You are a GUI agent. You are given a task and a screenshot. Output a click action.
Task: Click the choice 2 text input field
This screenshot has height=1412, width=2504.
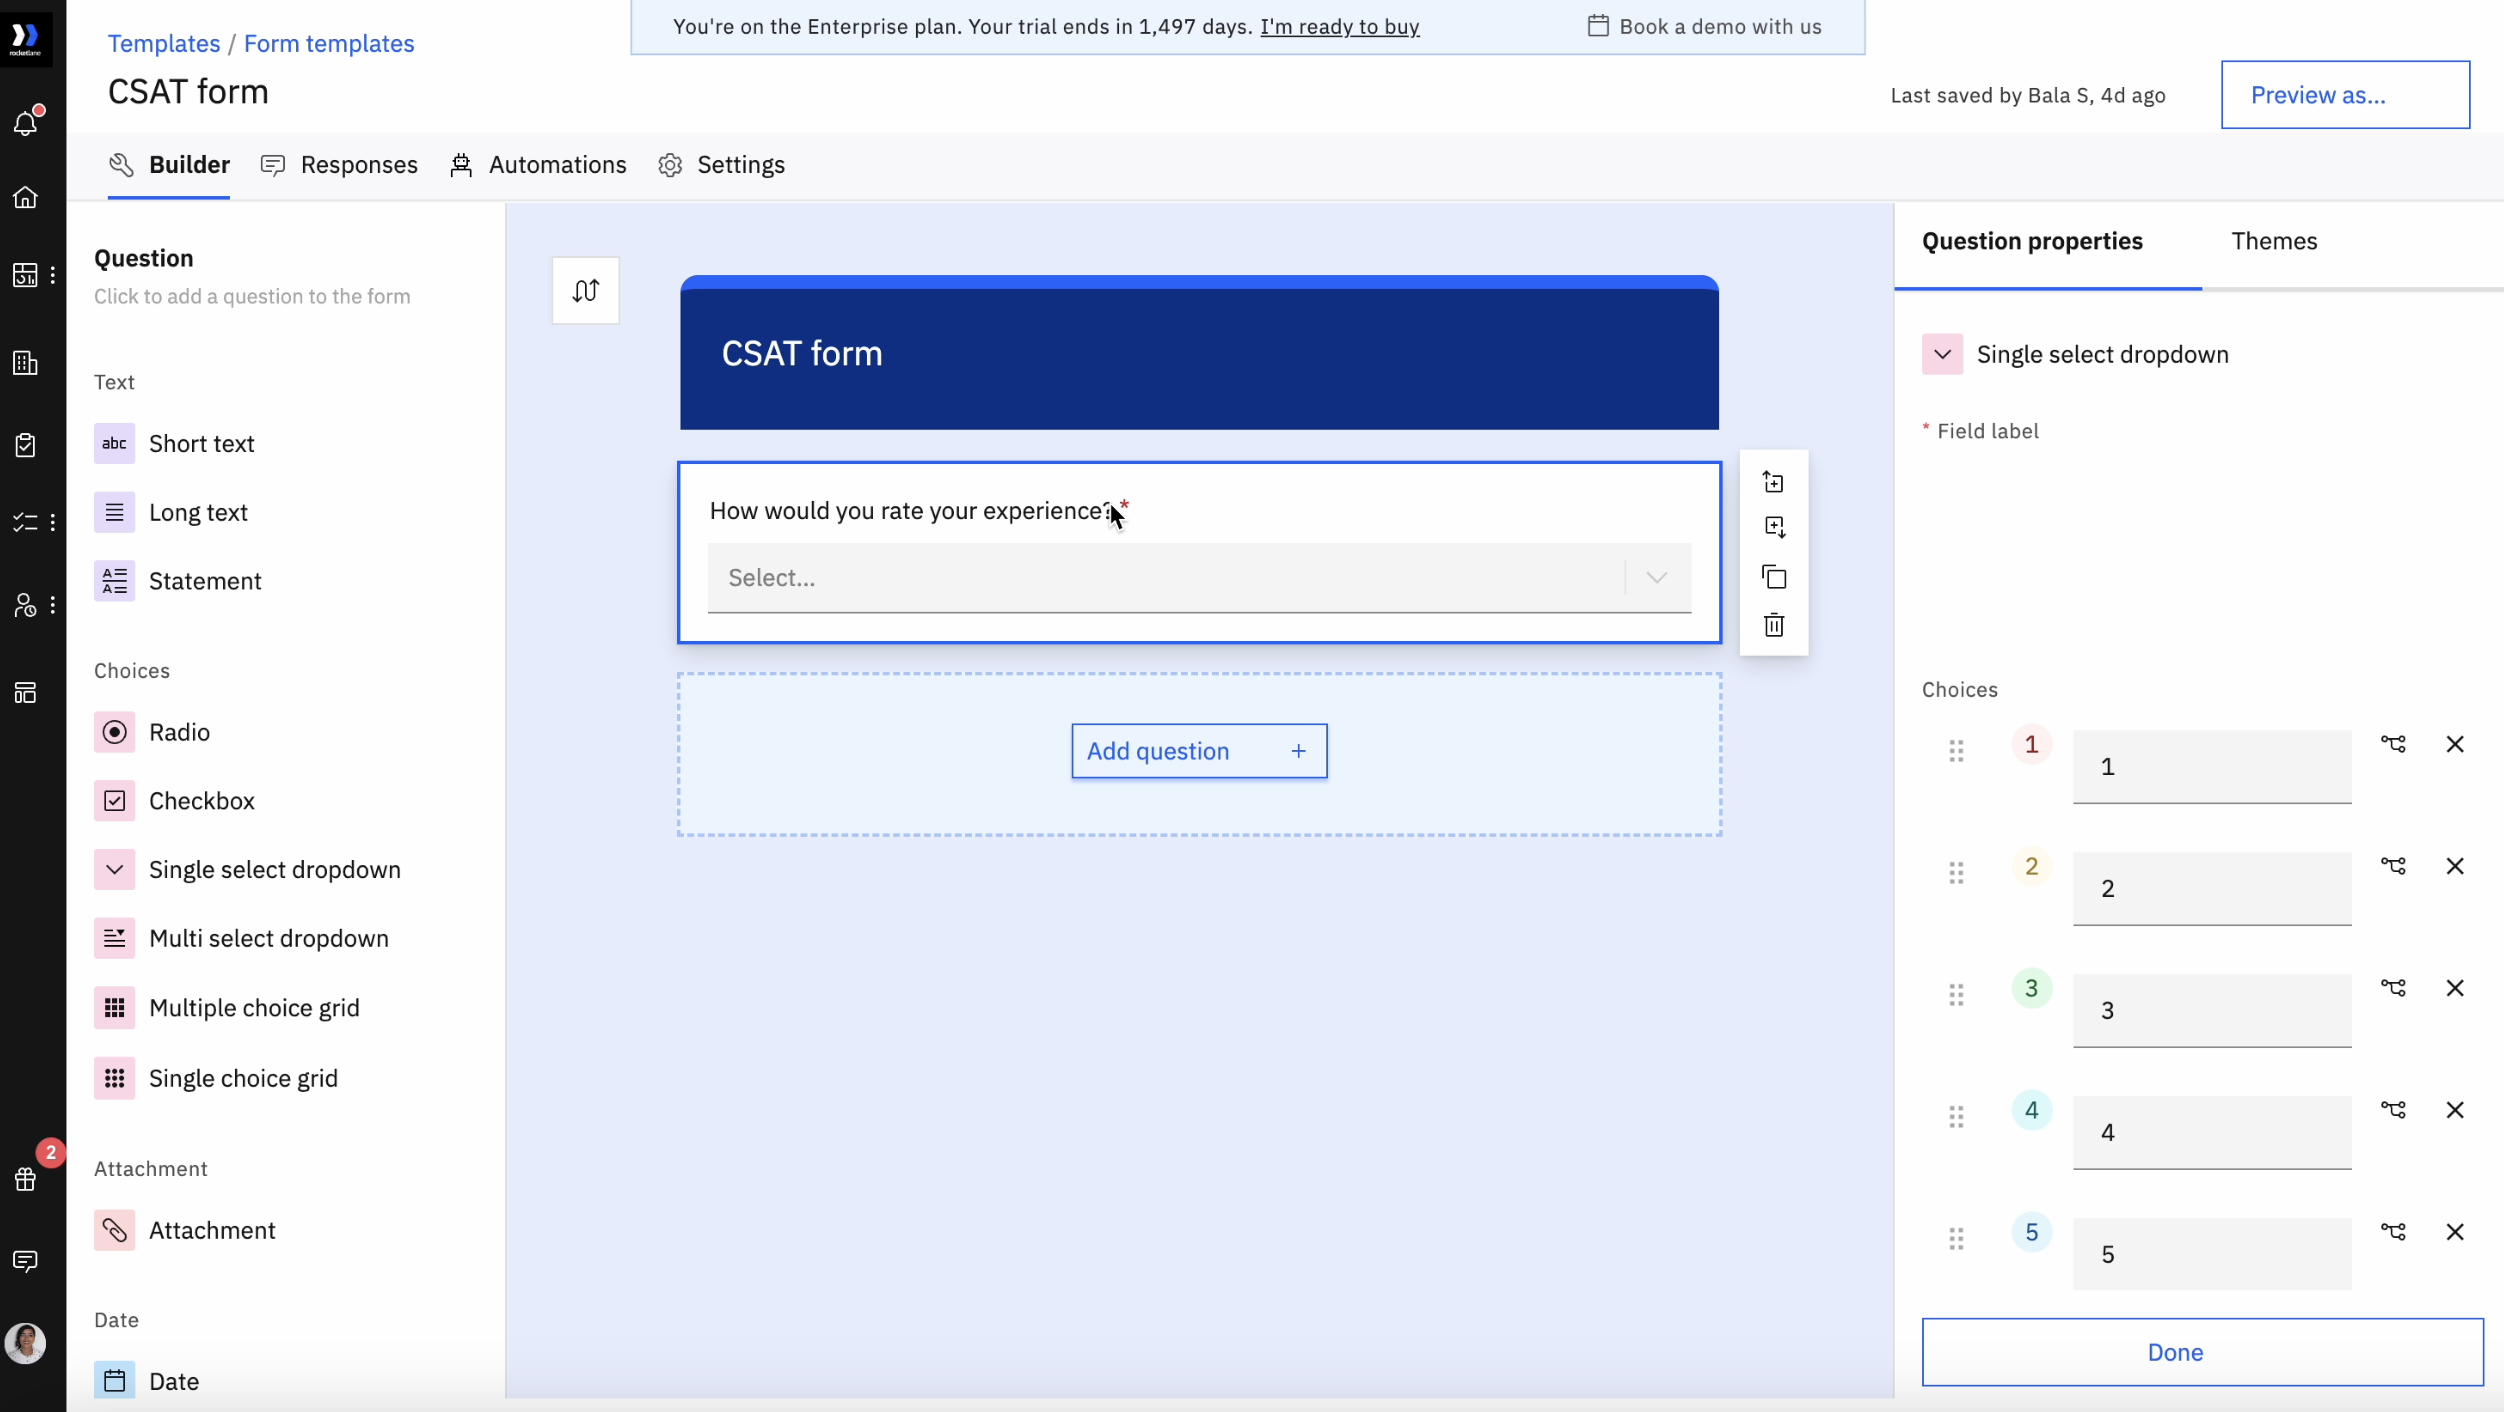[2210, 888]
